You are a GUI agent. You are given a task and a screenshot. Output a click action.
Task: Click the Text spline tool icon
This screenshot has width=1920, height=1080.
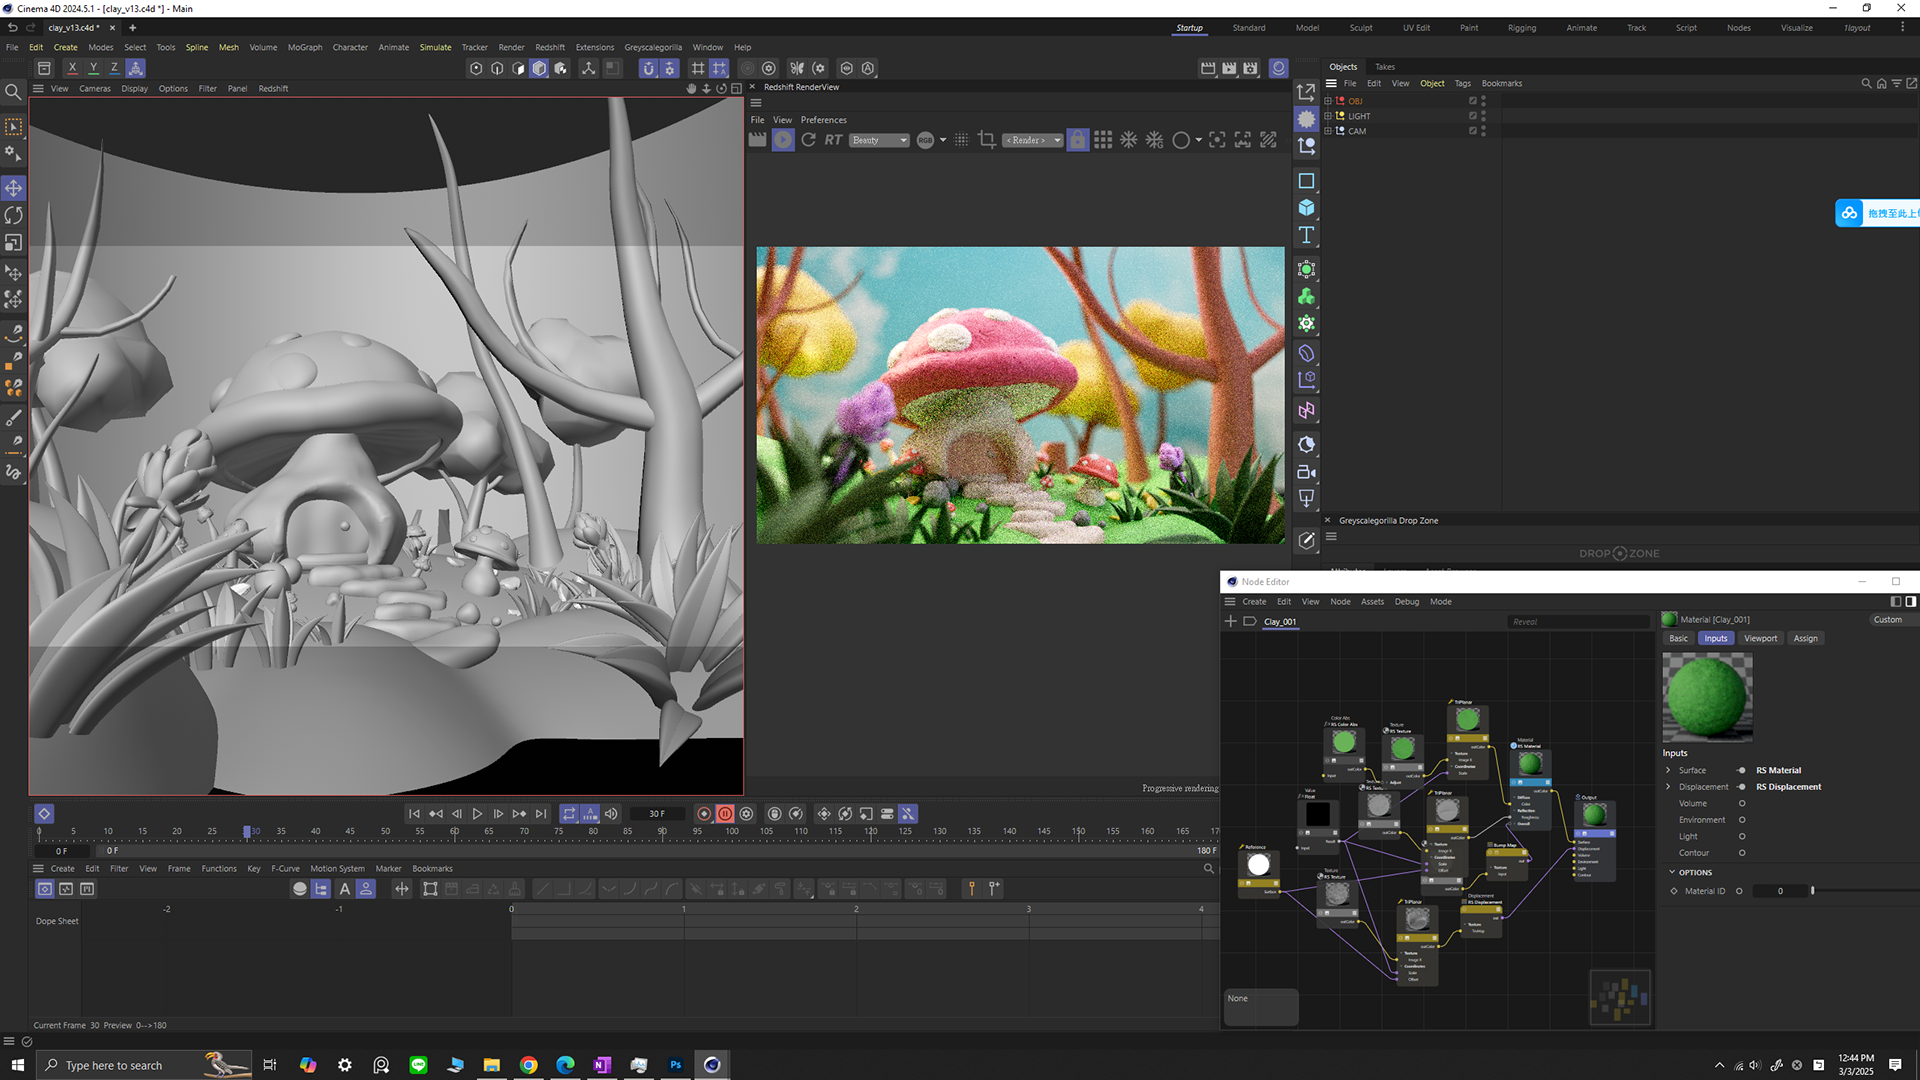[x=1306, y=235]
